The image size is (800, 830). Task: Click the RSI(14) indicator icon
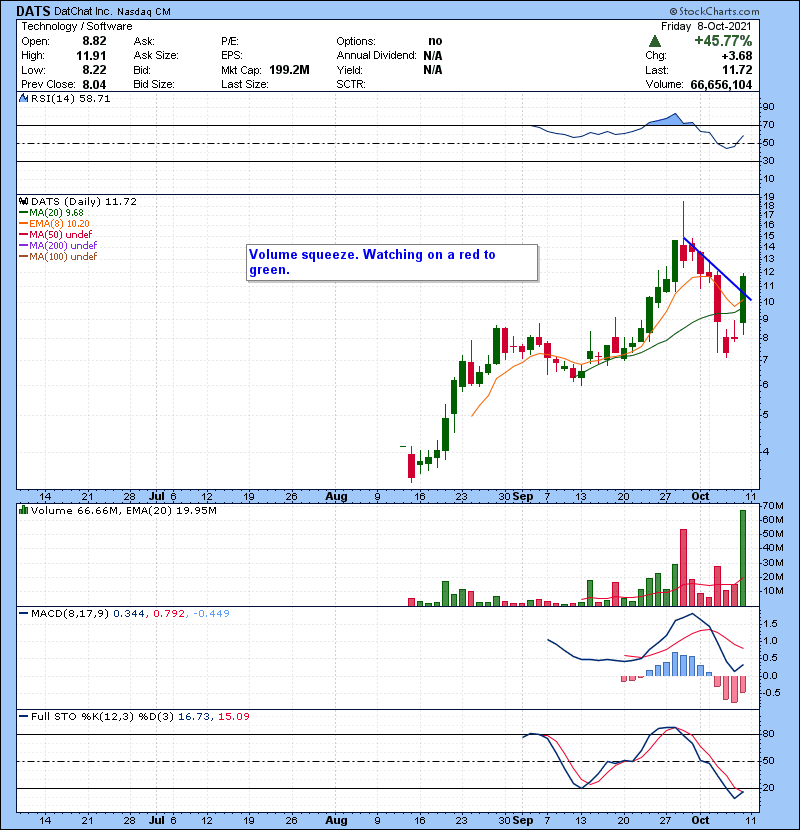click(24, 98)
